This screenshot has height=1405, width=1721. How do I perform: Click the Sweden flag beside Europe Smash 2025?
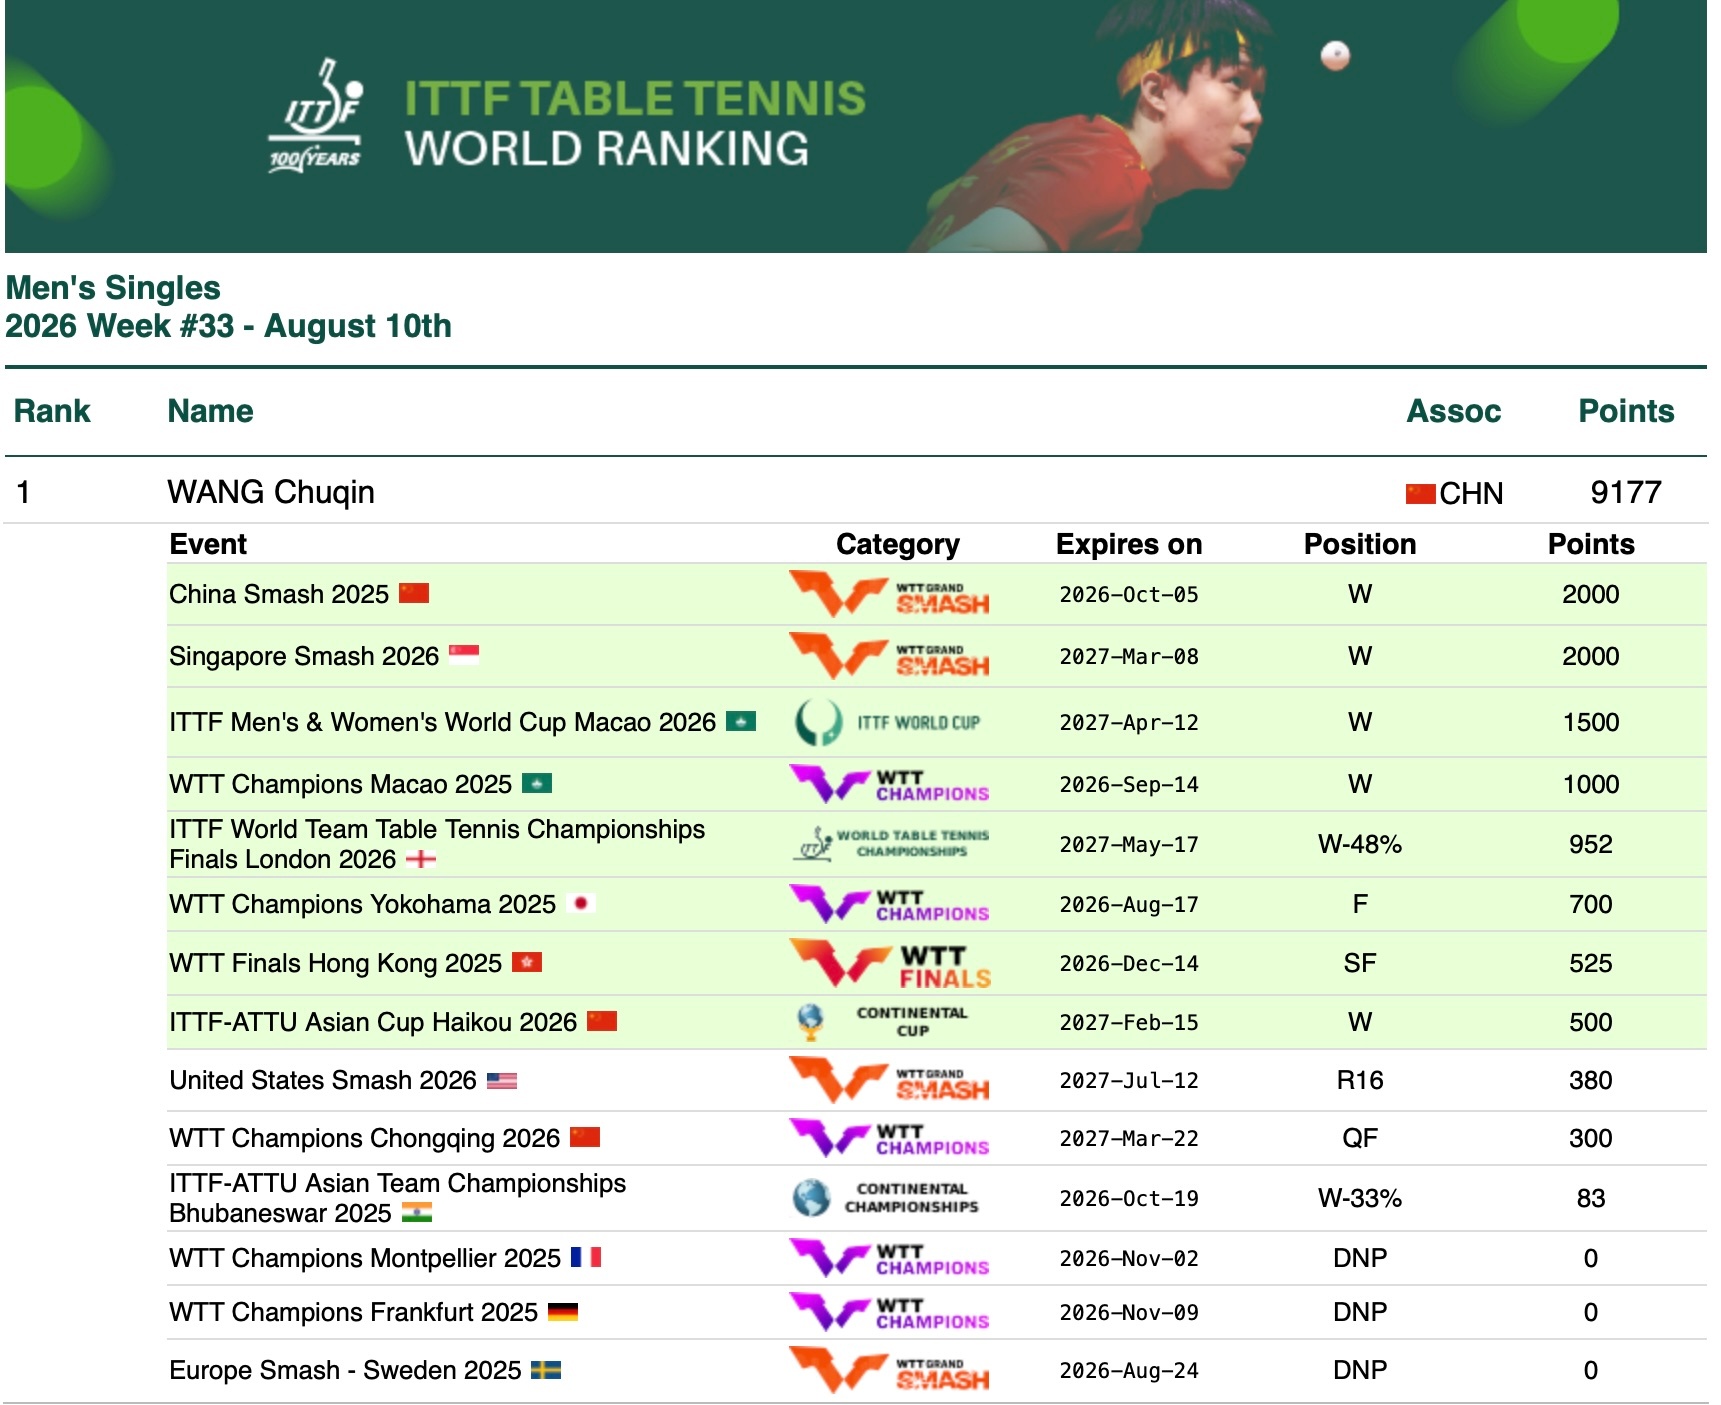click(546, 1369)
